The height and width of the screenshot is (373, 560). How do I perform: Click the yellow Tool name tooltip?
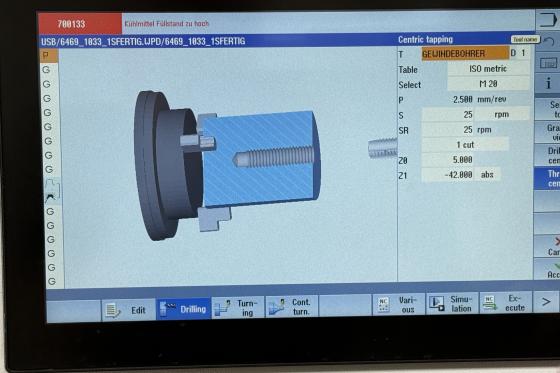(525, 39)
